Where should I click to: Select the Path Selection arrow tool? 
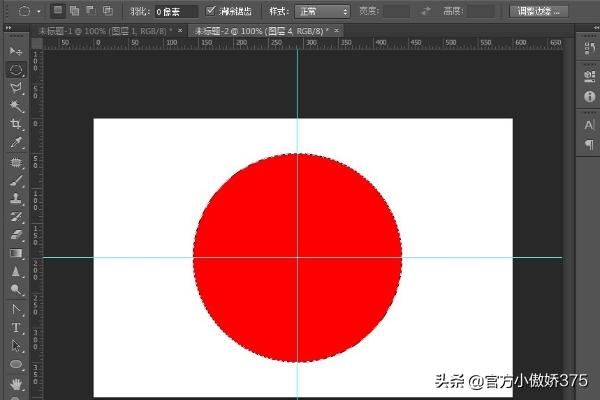point(16,346)
